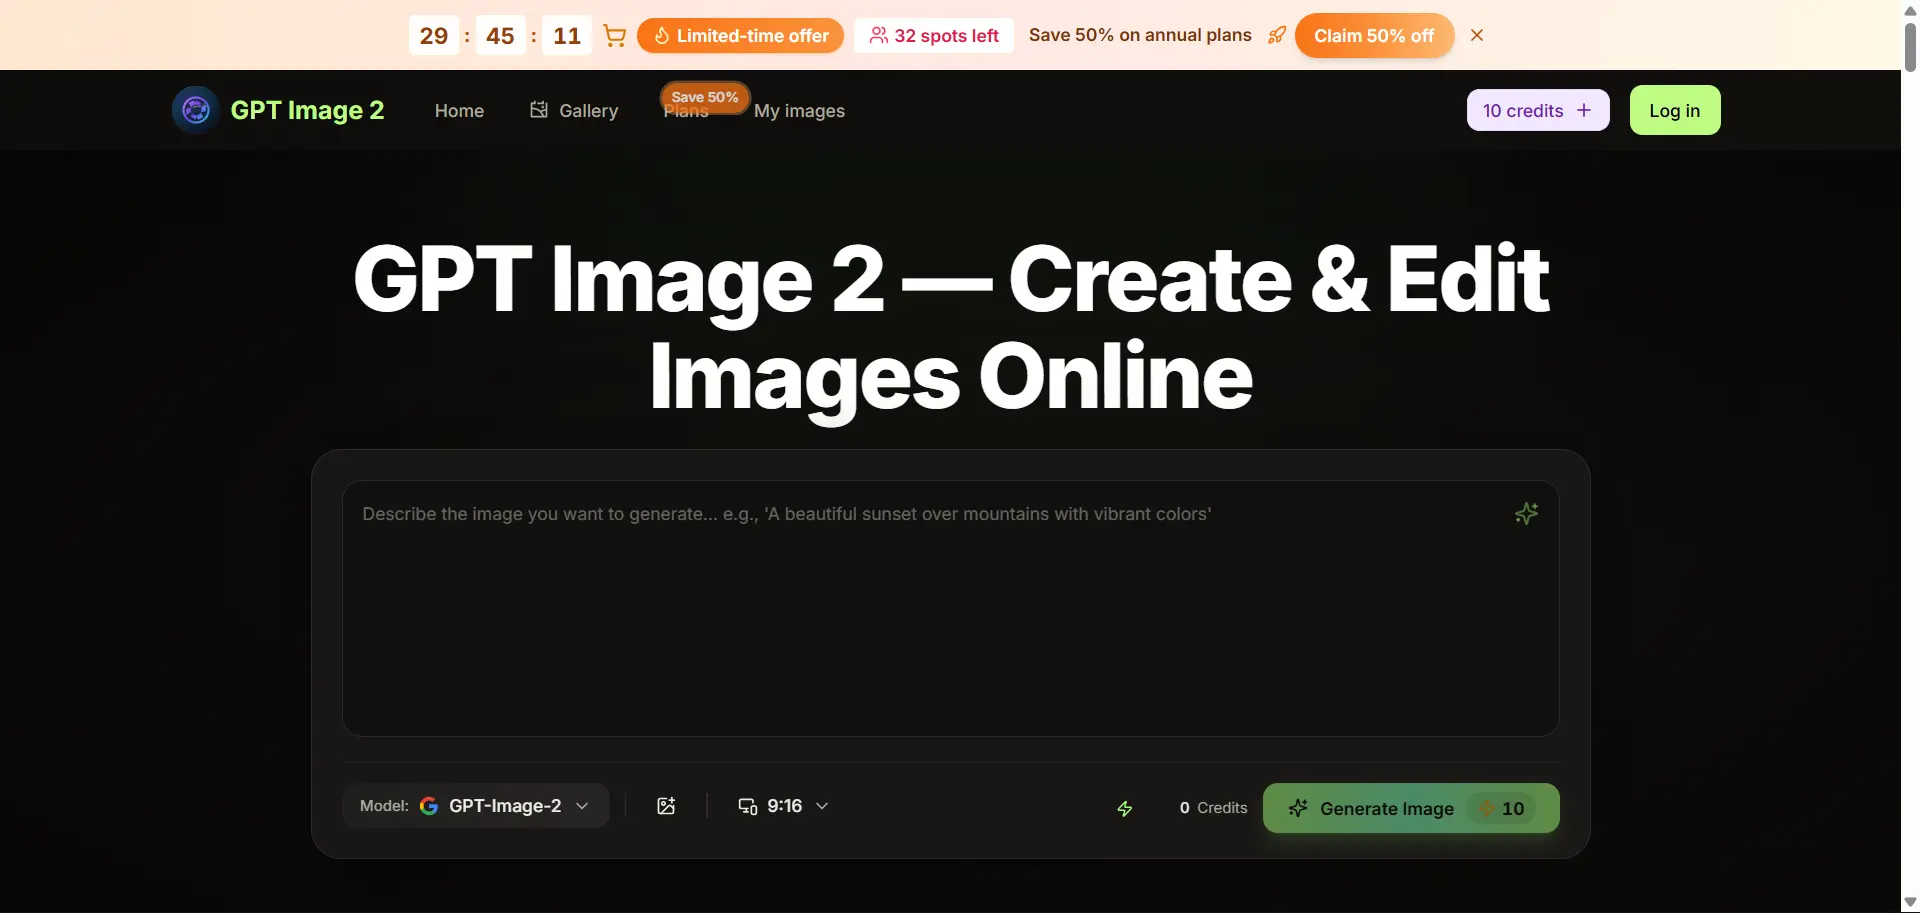Image resolution: width=1920 pixels, height=913 pixels.
Task: Click the Generate Image button
Action: click(1411, 808)
